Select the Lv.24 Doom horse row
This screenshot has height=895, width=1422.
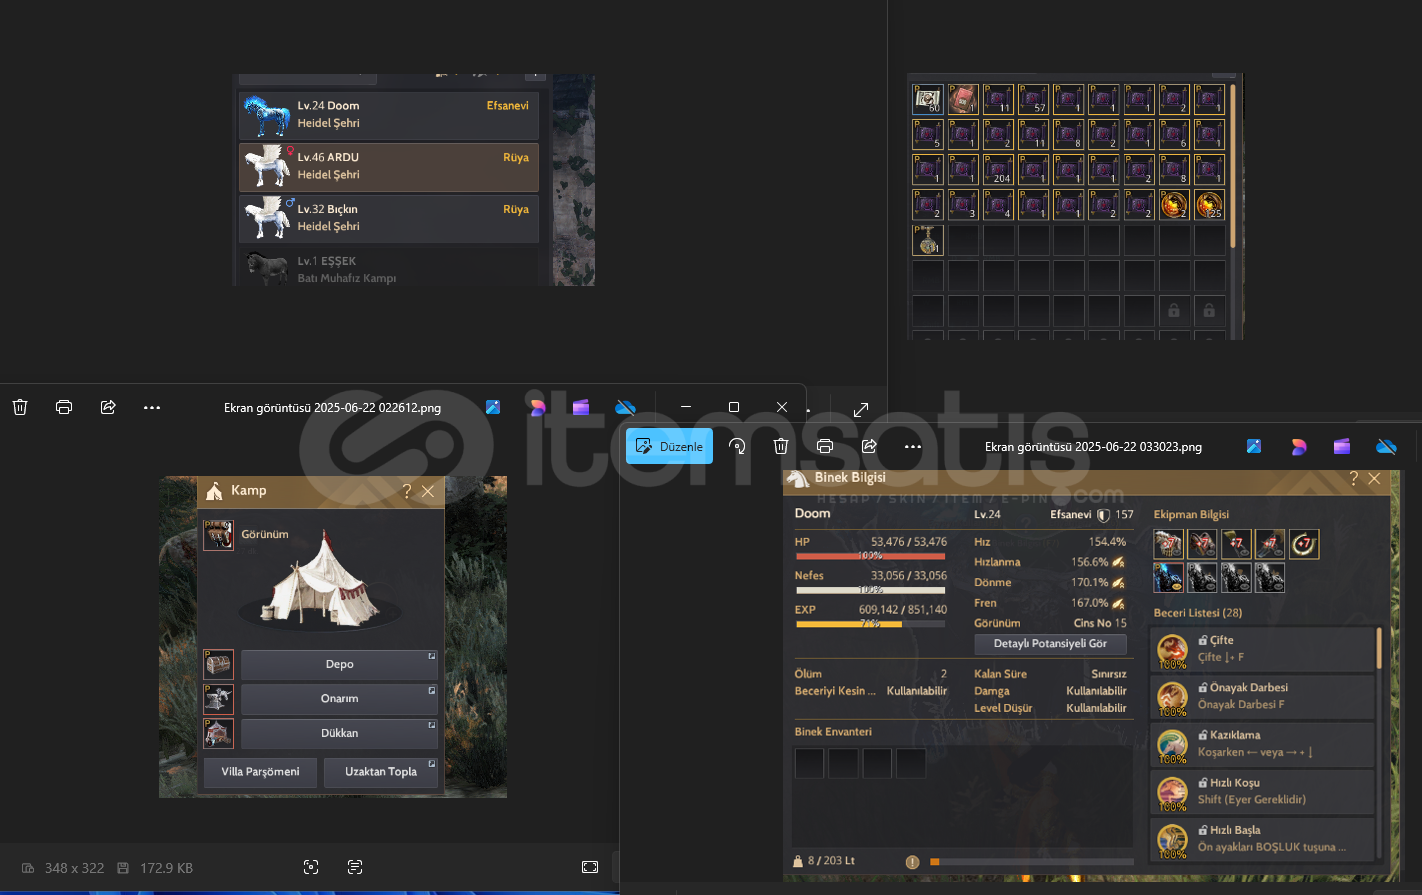click(x=389, y=115)
